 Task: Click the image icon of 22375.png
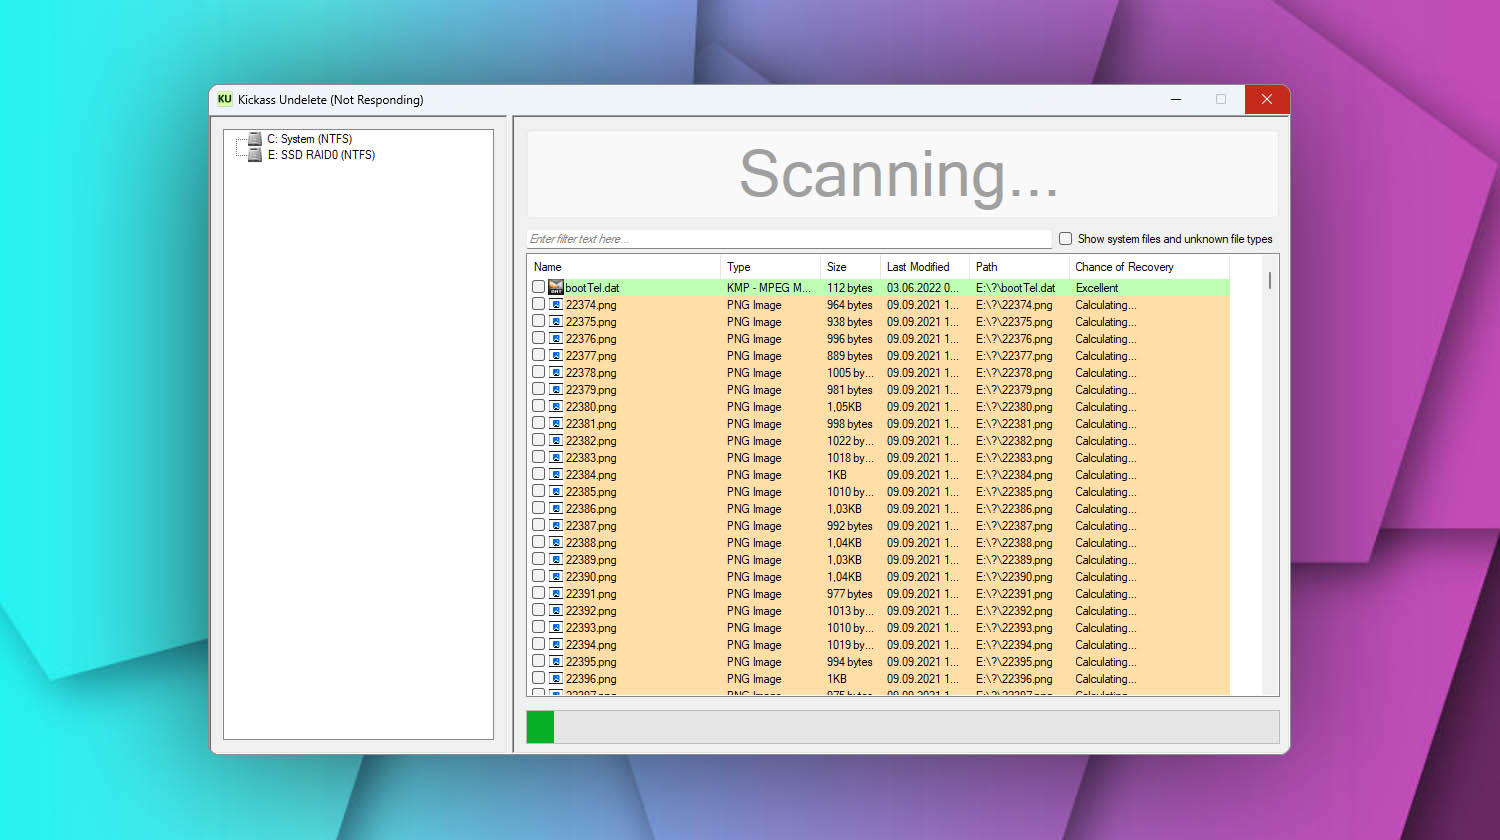pos(556,321)
